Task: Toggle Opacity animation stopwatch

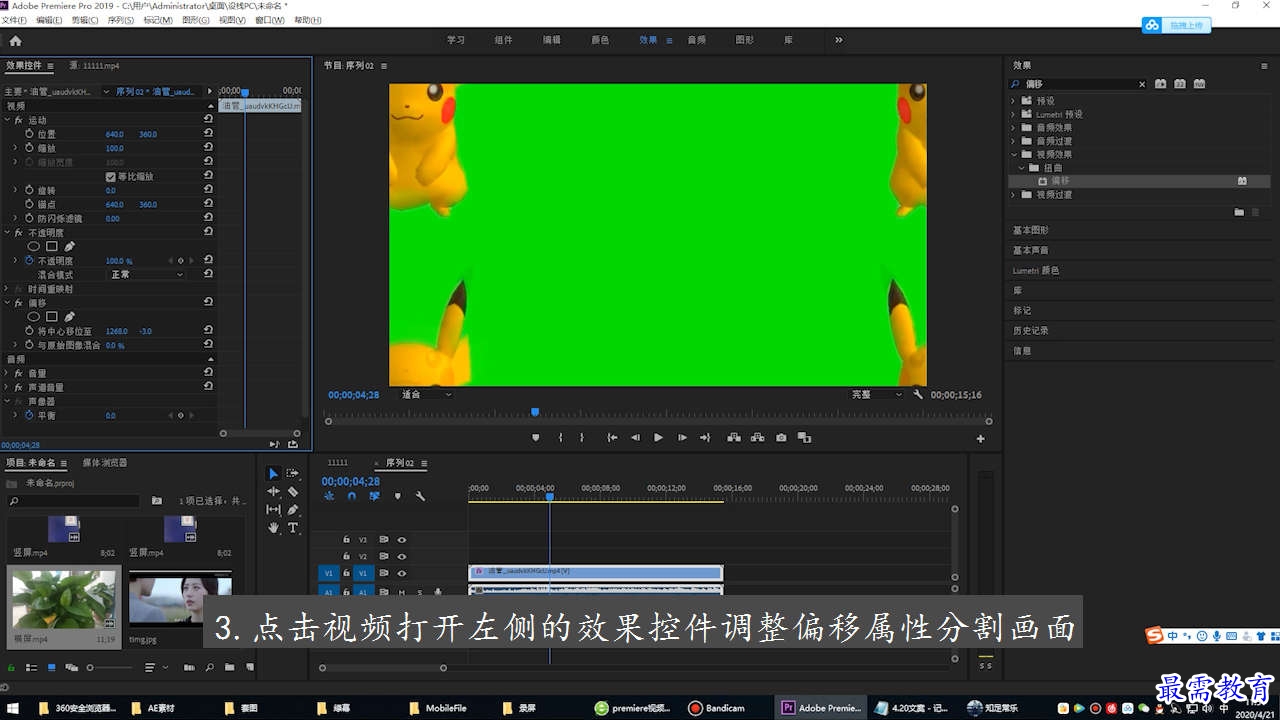Action: tap(29, 260)
